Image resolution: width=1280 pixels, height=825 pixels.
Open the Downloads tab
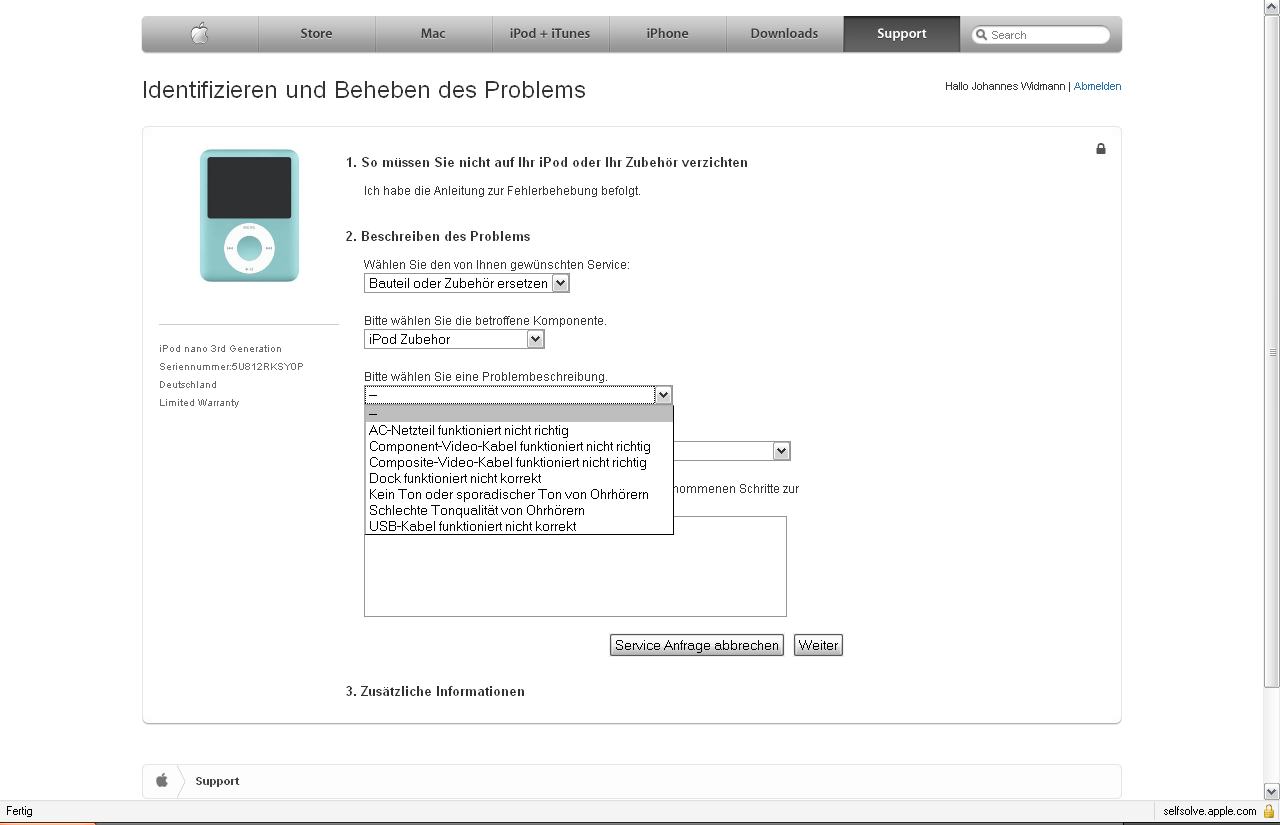click(x=784, y=34)
